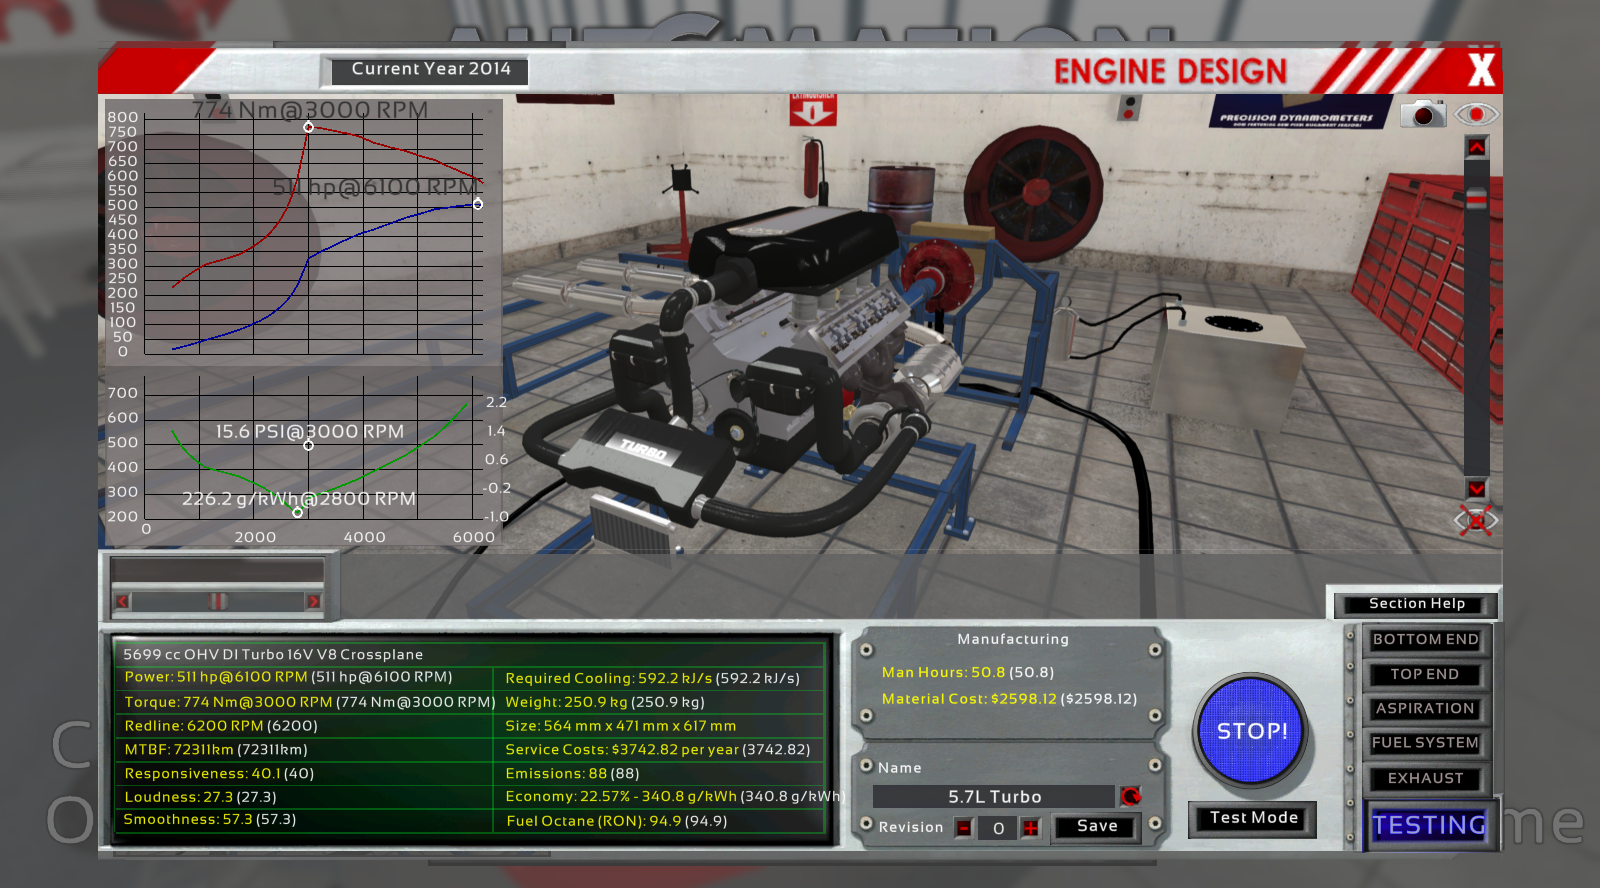Click the Man Hours: 50.8 value
Viewport: 1600px width, 888px height.
tap(967, 673)
